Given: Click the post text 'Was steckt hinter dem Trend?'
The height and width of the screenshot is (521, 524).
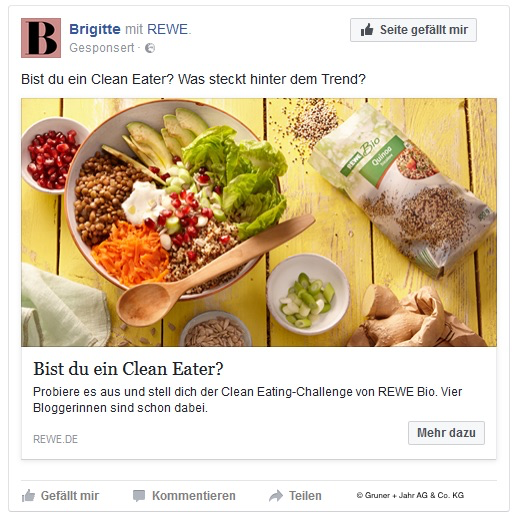Looking at the screenshot, I should [272, 80].
